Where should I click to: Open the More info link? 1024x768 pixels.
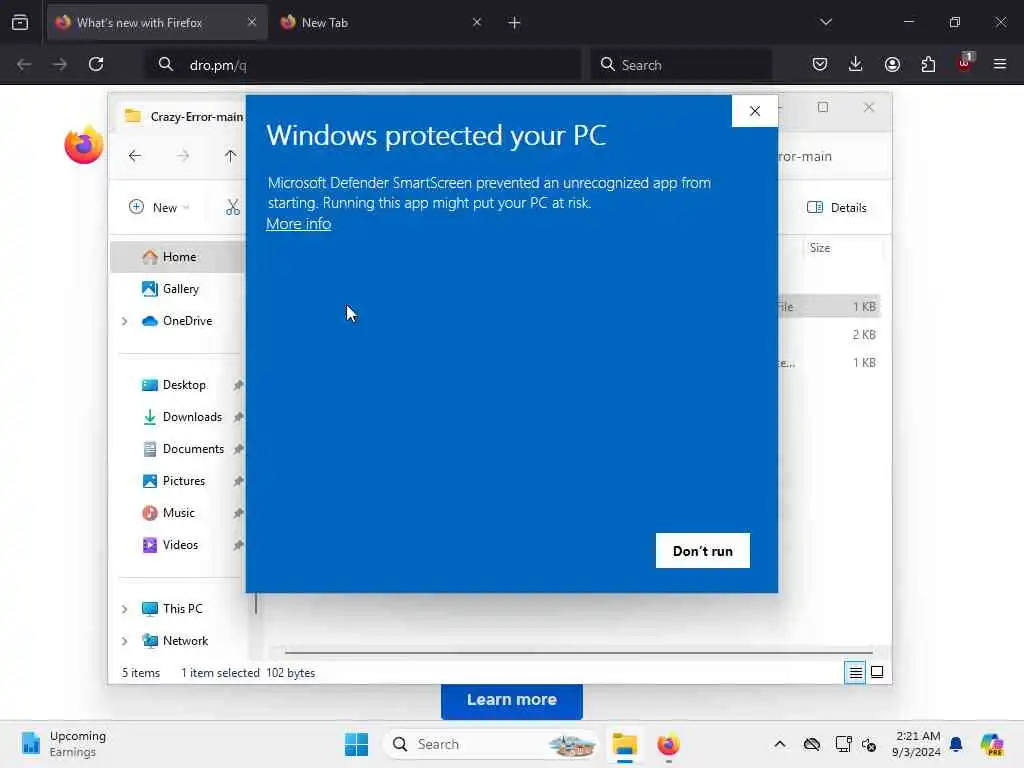click(x=298, y=224)
